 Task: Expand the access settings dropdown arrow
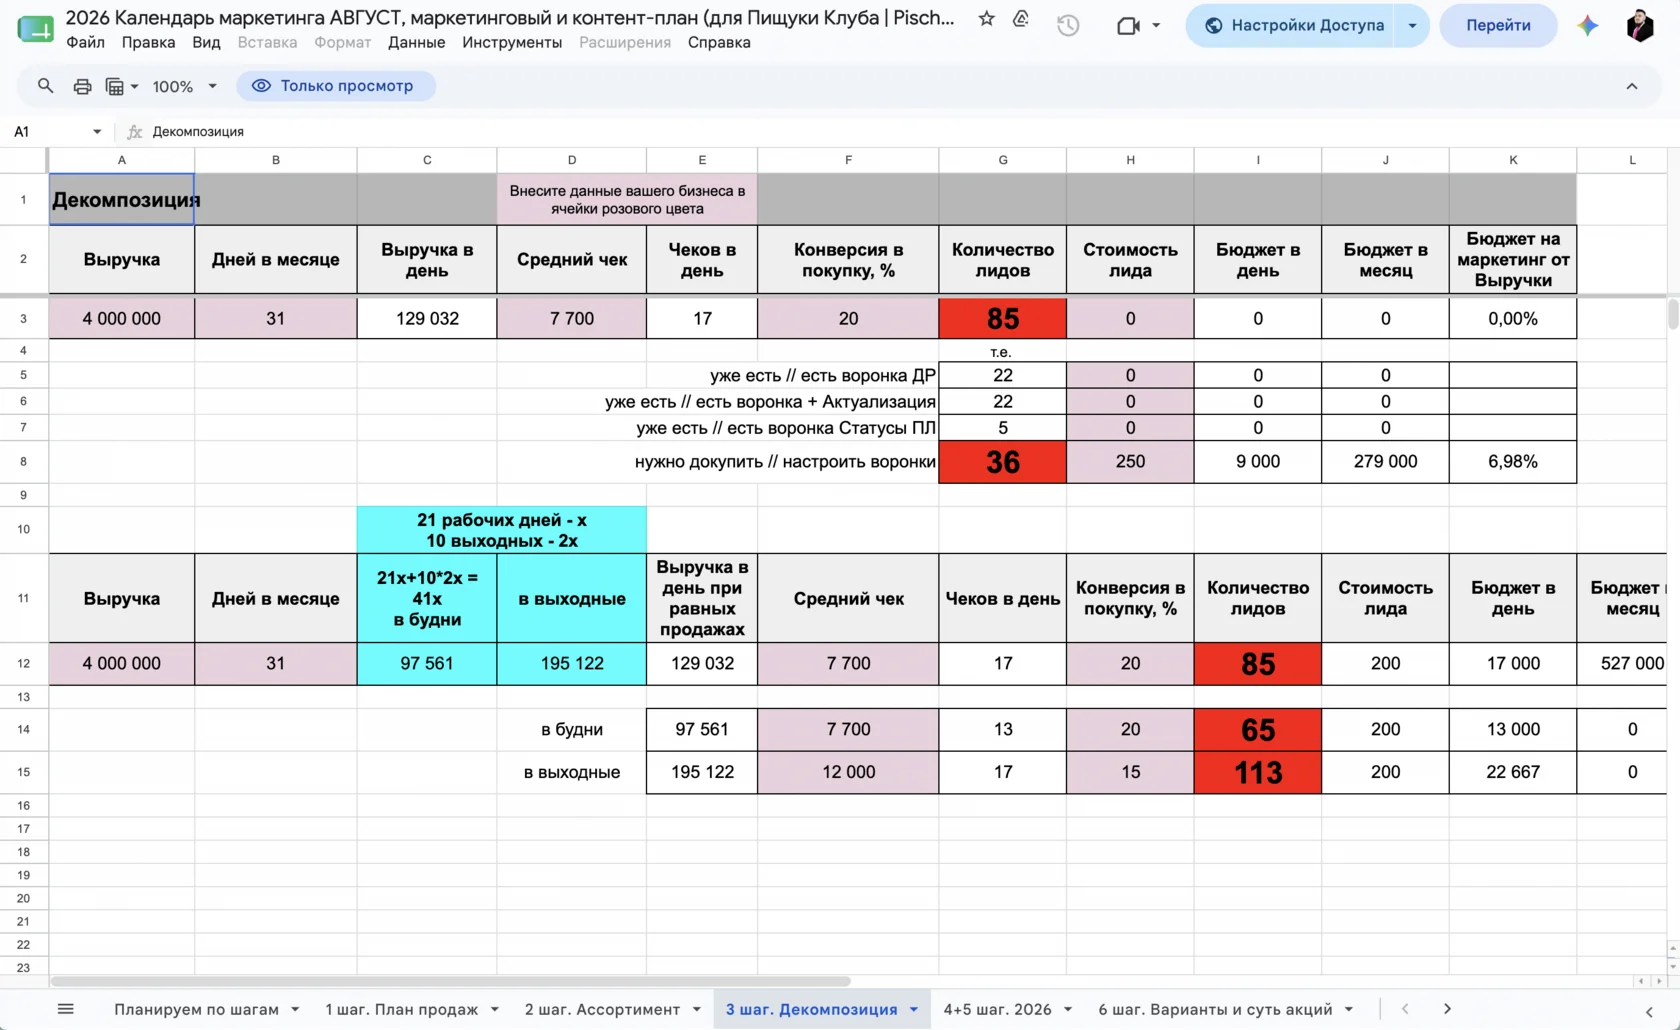tap(1412, 26)
